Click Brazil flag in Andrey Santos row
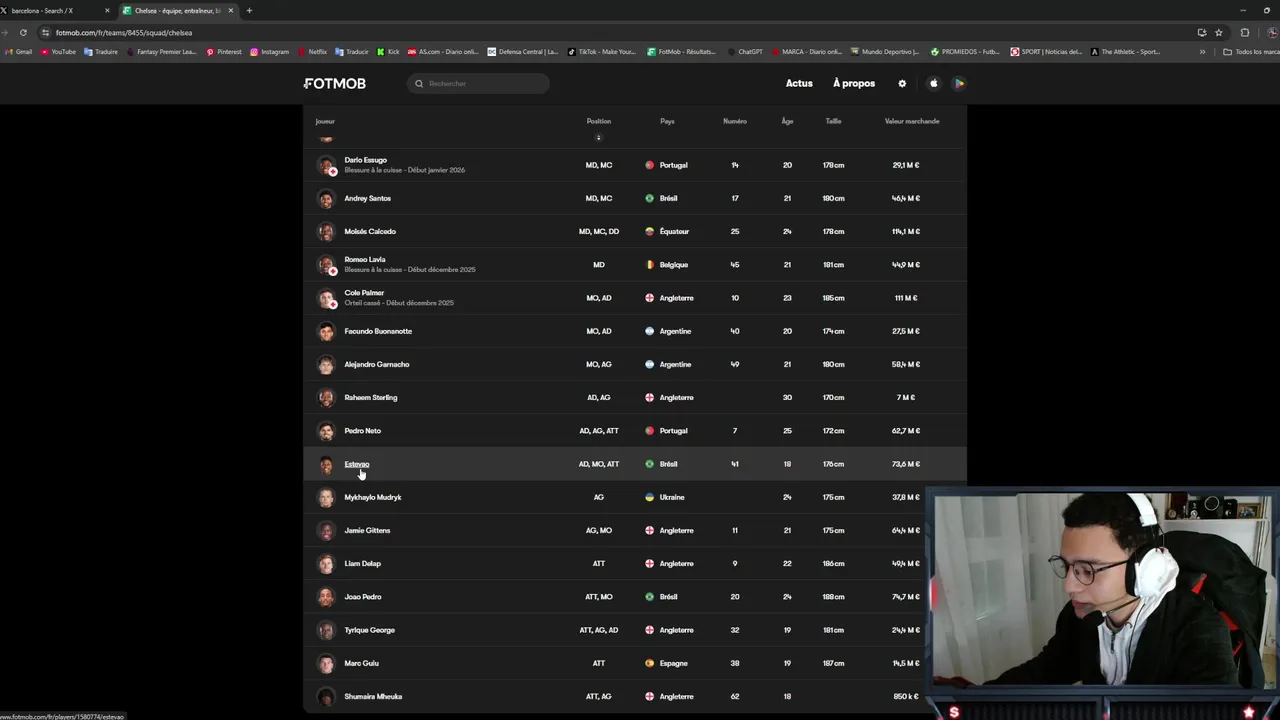The height and width of the screenshot is (720, 1280). click(650, 198)
